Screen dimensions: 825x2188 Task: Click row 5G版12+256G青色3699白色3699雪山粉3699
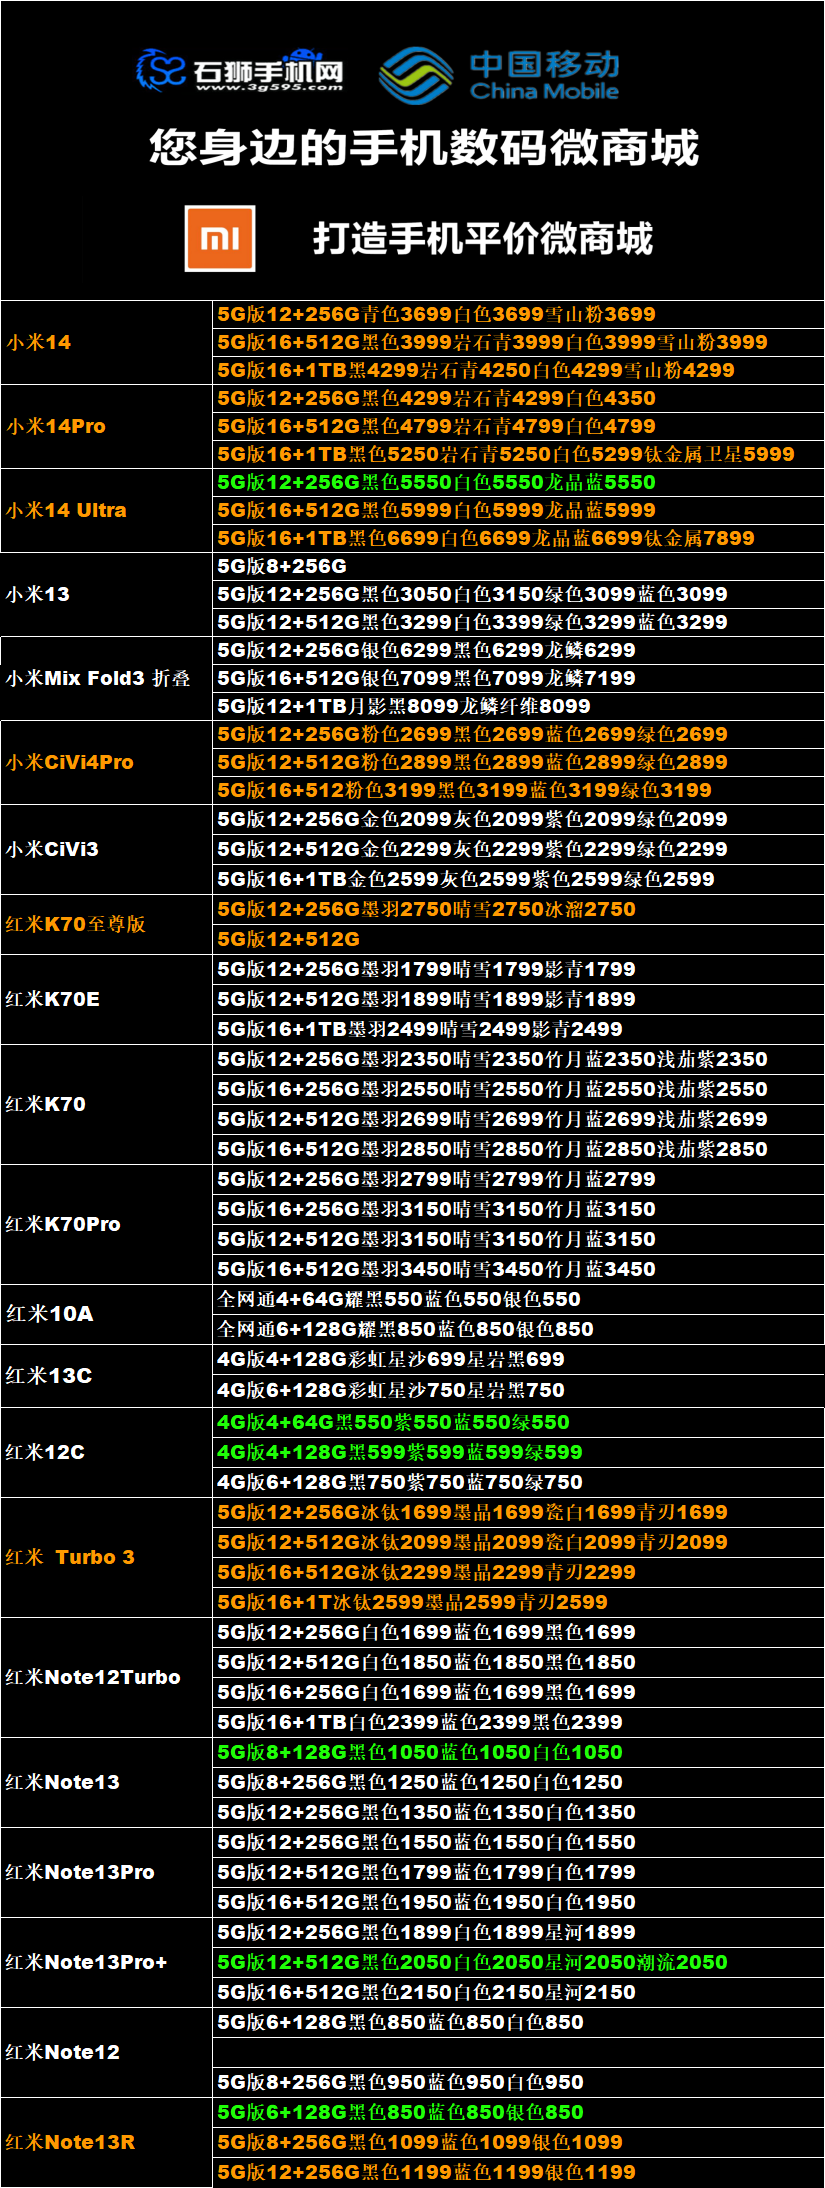[518, 314]
